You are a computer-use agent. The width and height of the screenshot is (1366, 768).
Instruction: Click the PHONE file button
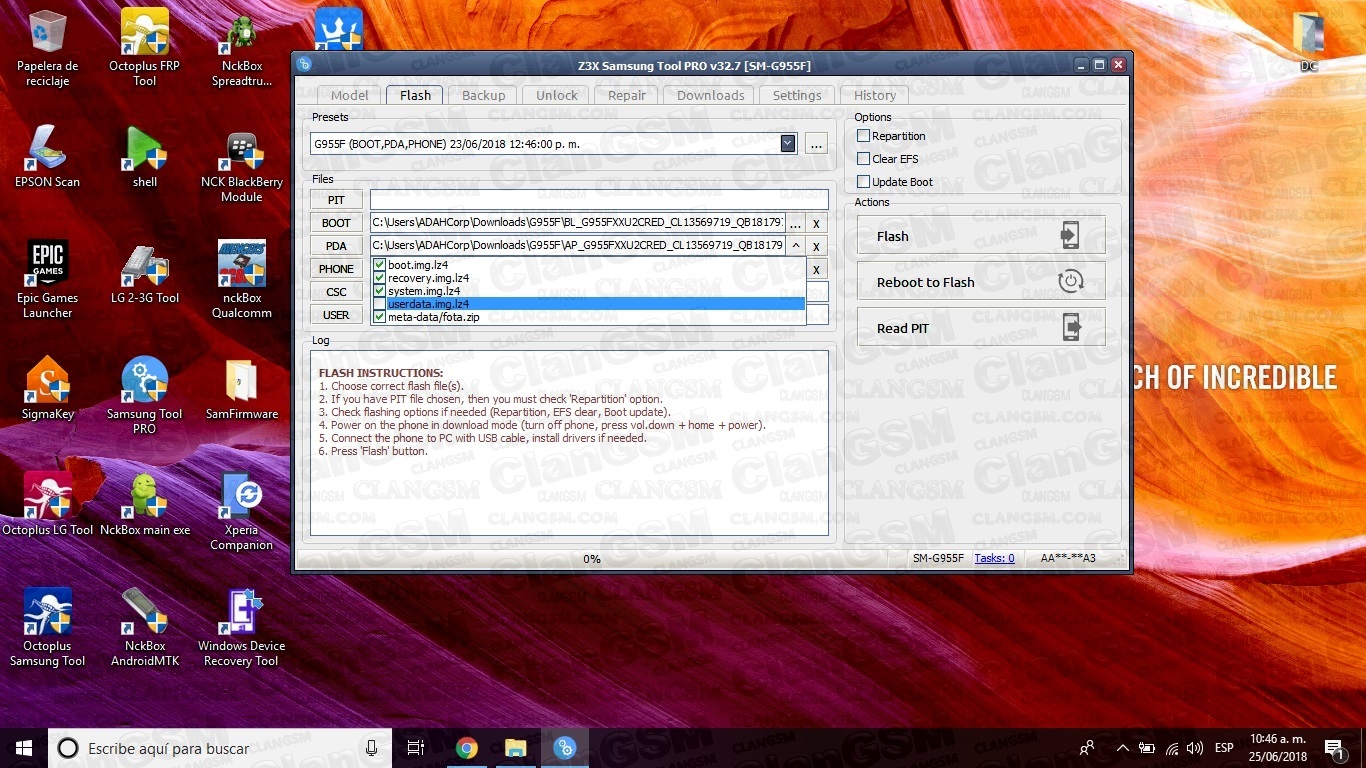tap(336, 269)
